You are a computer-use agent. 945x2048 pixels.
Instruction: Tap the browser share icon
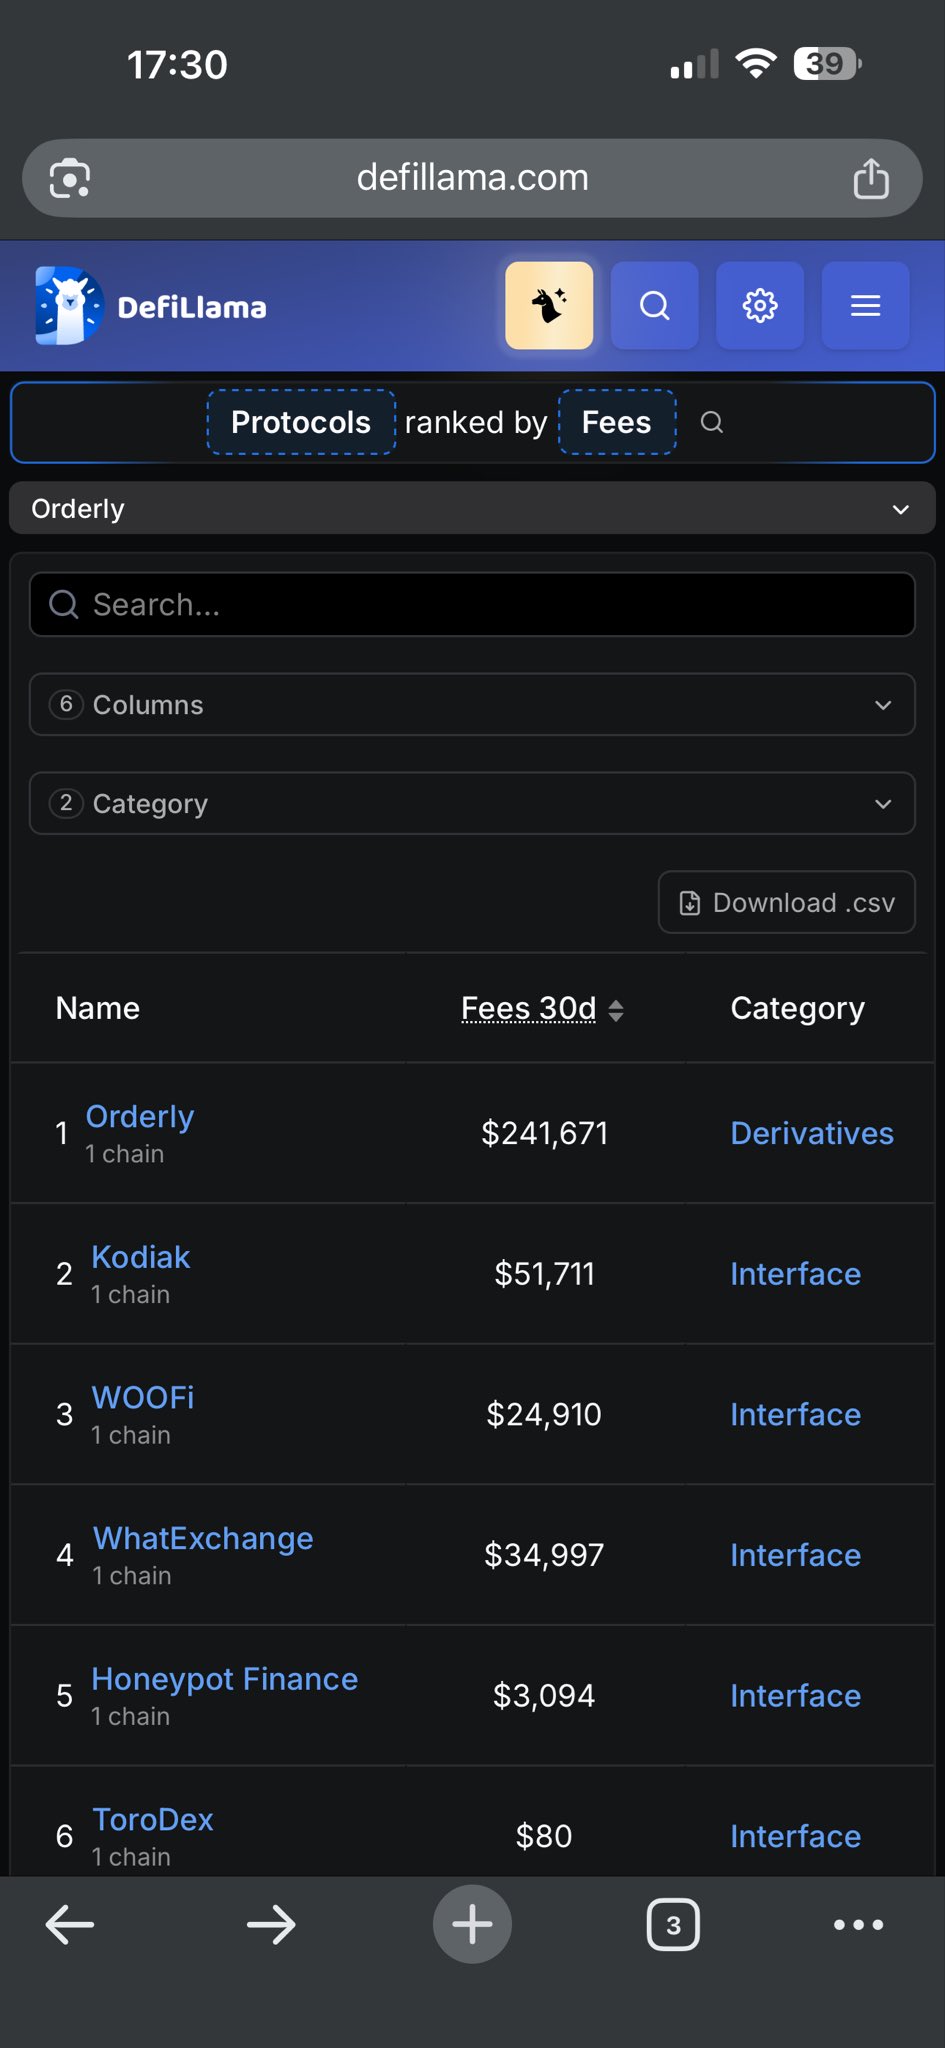(870, 179)
